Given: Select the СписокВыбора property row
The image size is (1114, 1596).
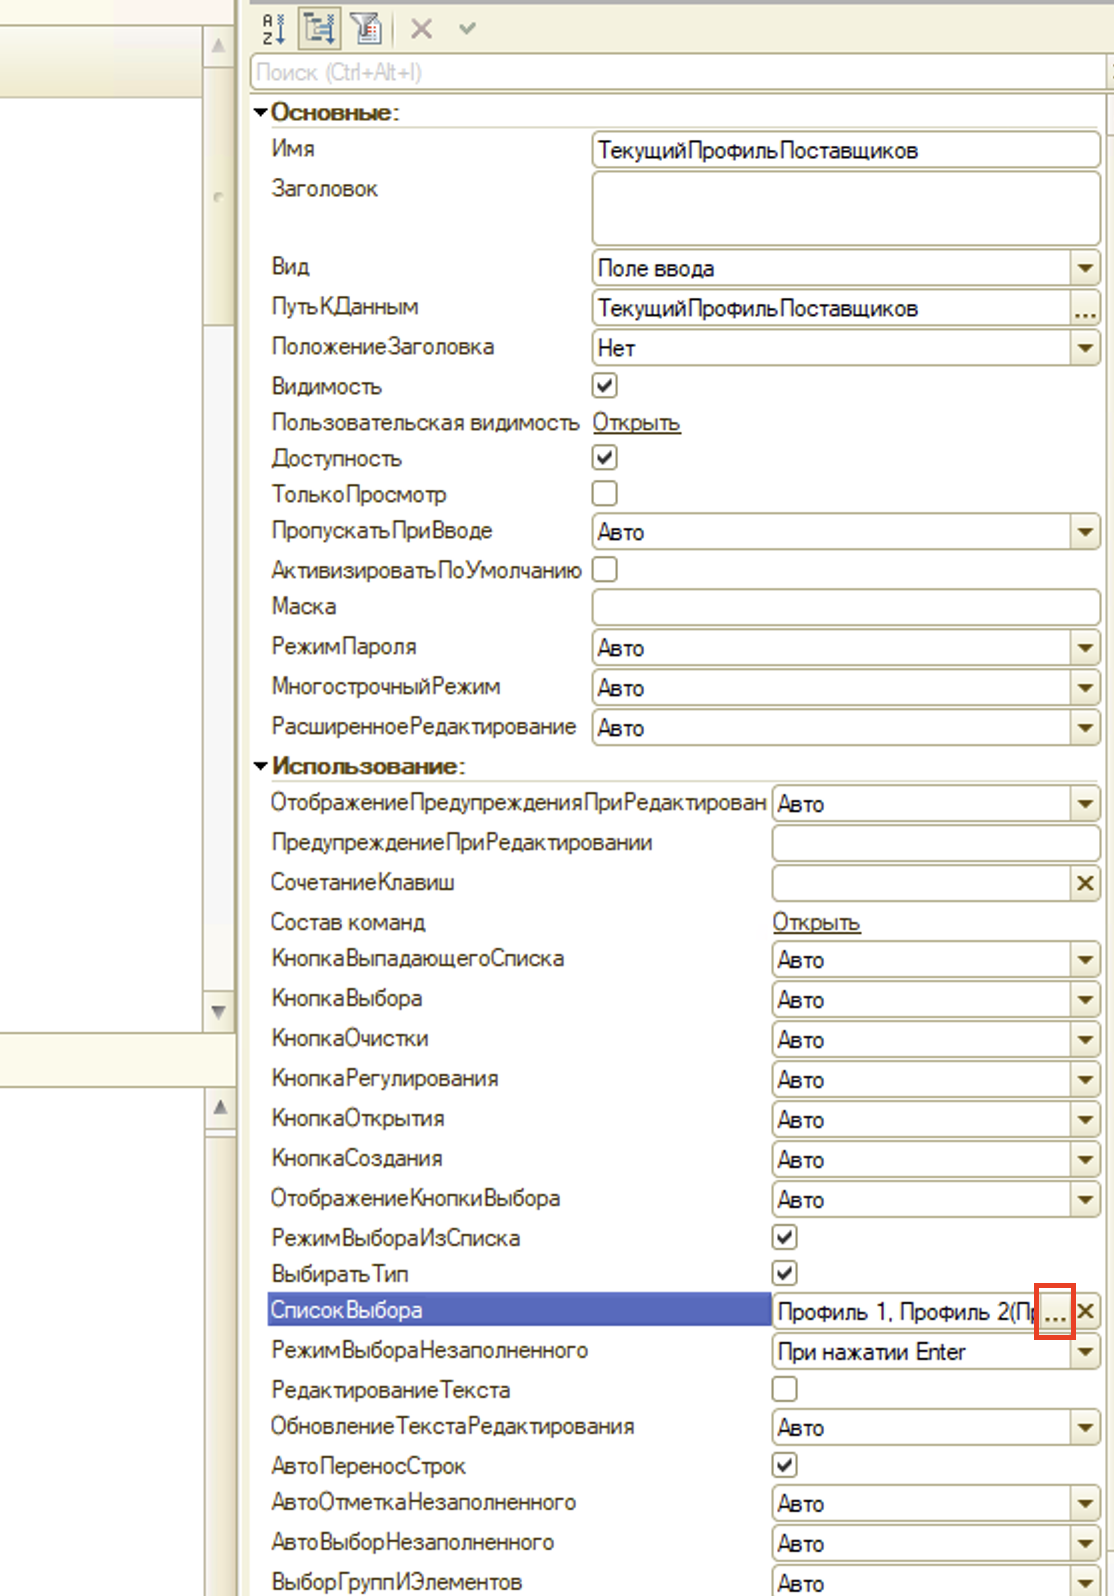Looking at the screenshot, I should tap(518, 1310).
